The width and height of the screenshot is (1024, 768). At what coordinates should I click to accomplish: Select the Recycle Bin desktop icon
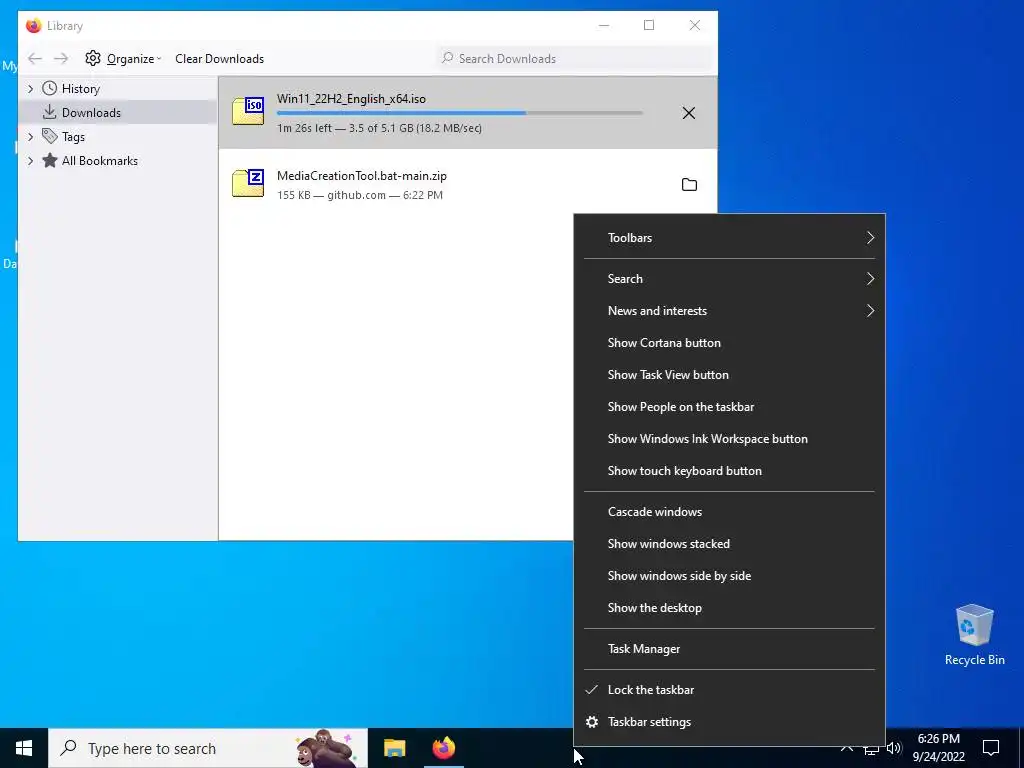[x=974, y=634]
